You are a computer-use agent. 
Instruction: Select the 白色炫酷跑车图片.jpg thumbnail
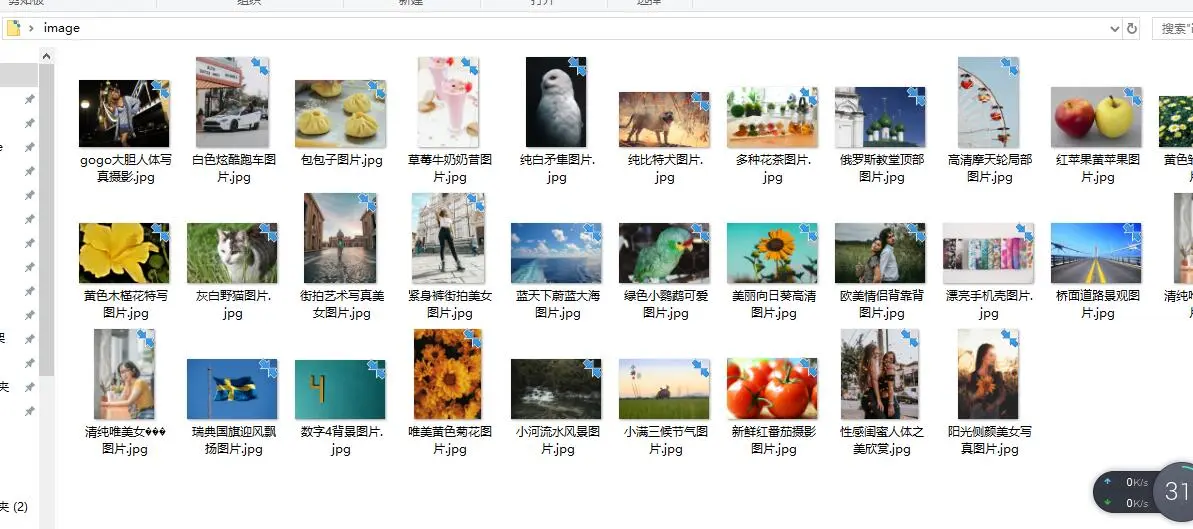coord(232,102)
